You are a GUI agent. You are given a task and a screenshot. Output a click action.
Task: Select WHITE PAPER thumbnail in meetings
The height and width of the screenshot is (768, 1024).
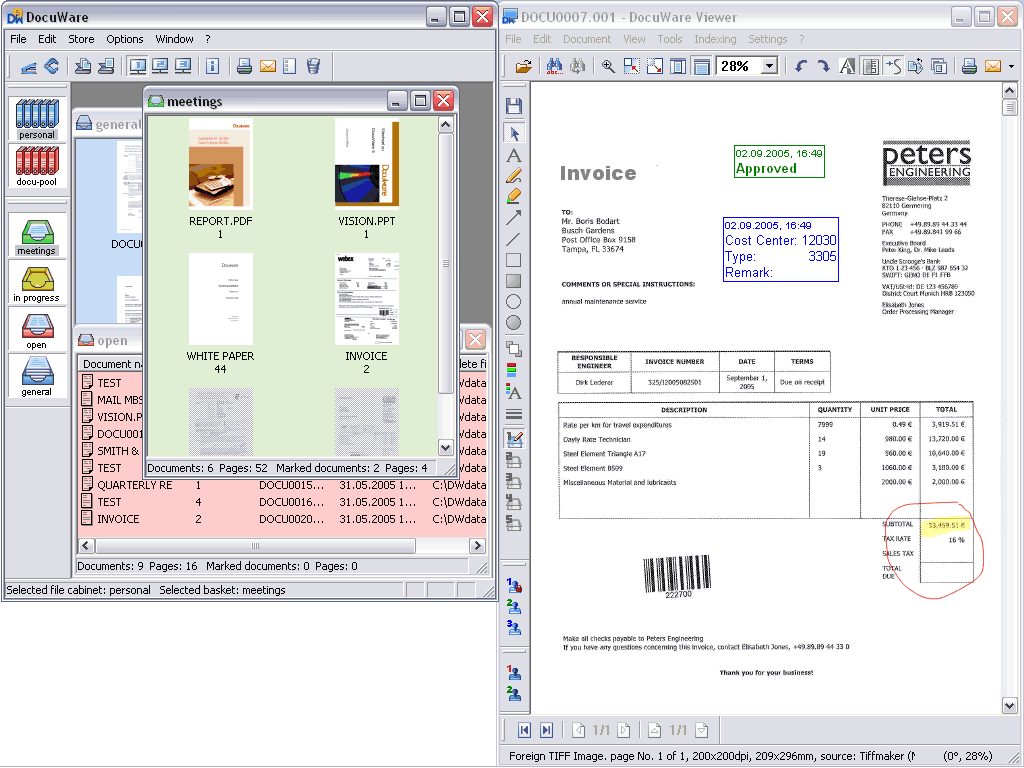pos(221,299)
